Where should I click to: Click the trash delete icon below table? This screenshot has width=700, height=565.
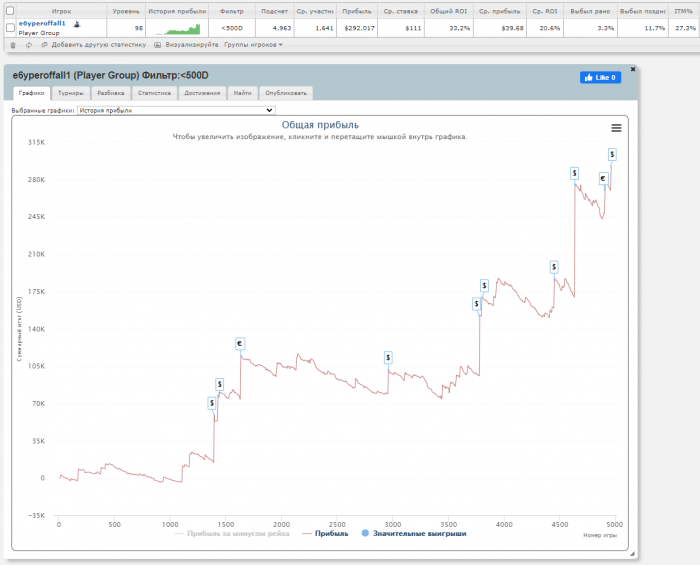(x=12, y=45)
